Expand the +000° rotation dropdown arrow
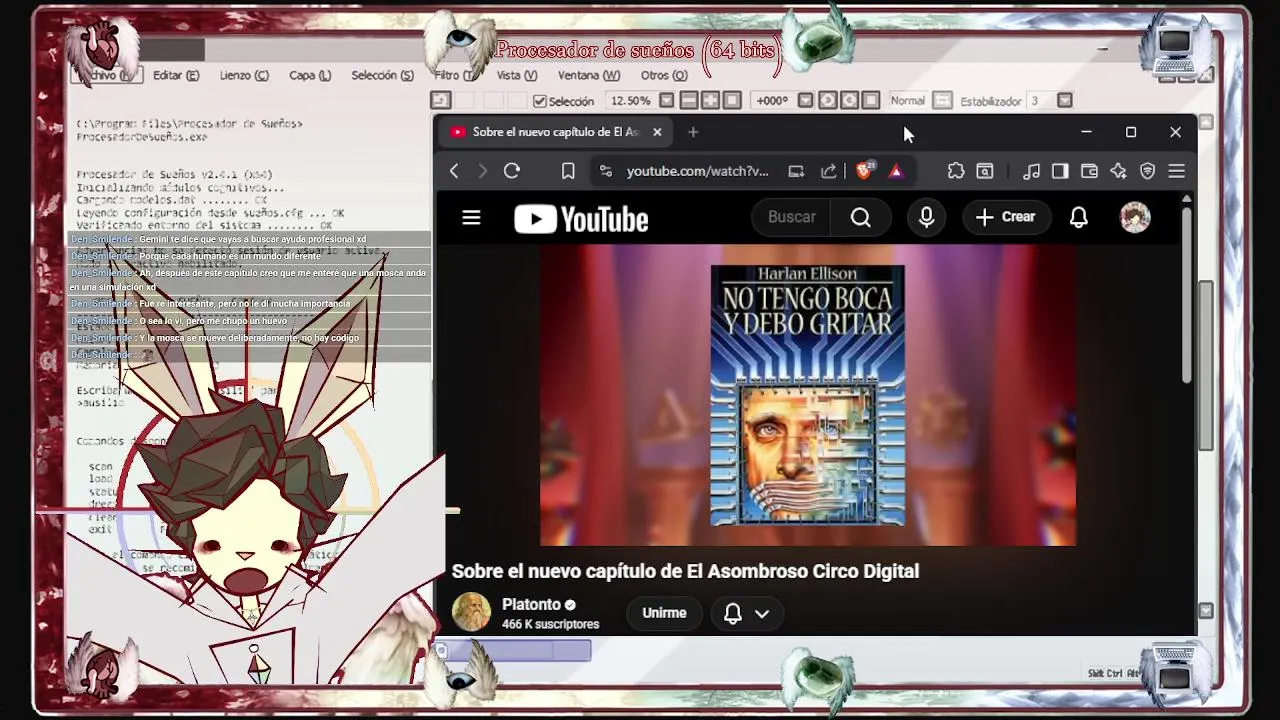 [804, 101]
